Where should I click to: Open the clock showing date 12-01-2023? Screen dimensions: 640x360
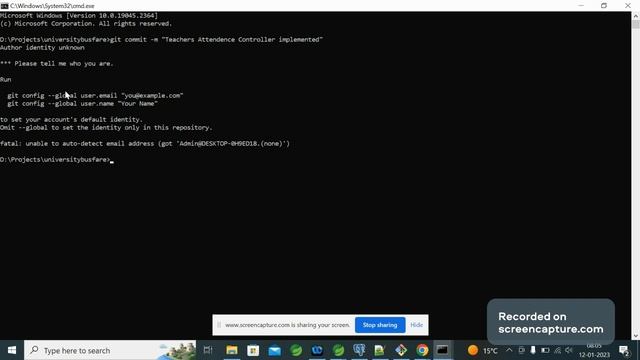coord(594,351)
